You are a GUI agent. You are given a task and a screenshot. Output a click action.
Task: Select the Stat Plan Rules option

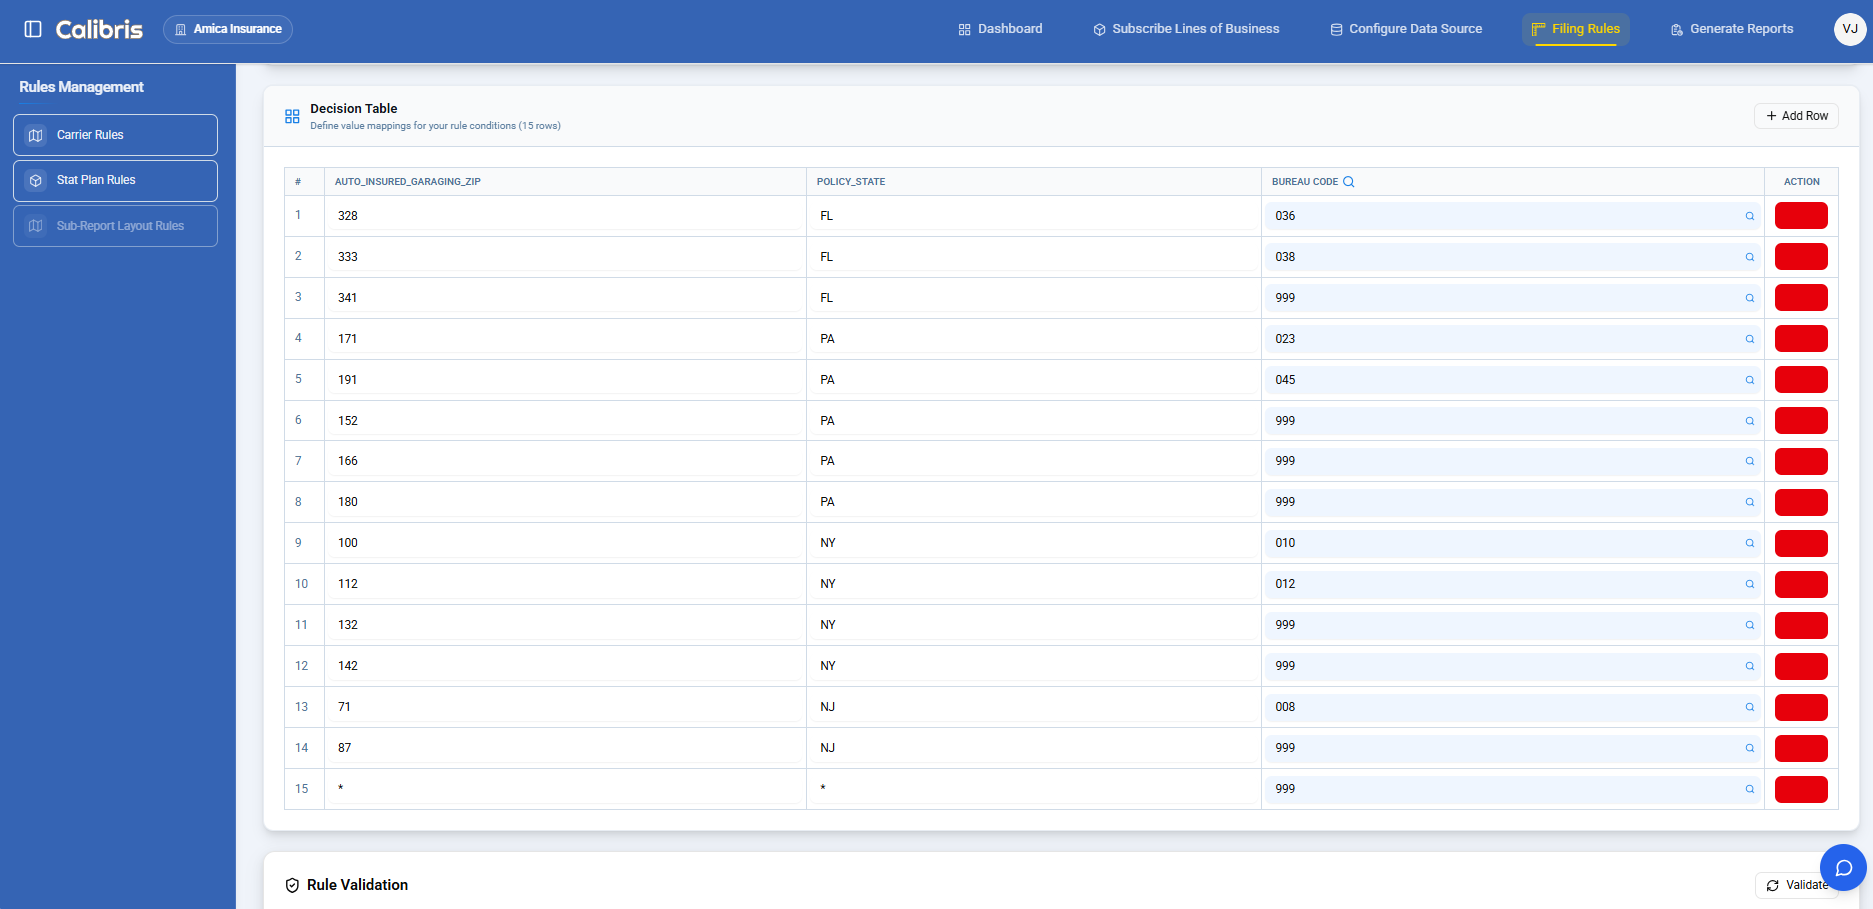[x=114, y=180]
